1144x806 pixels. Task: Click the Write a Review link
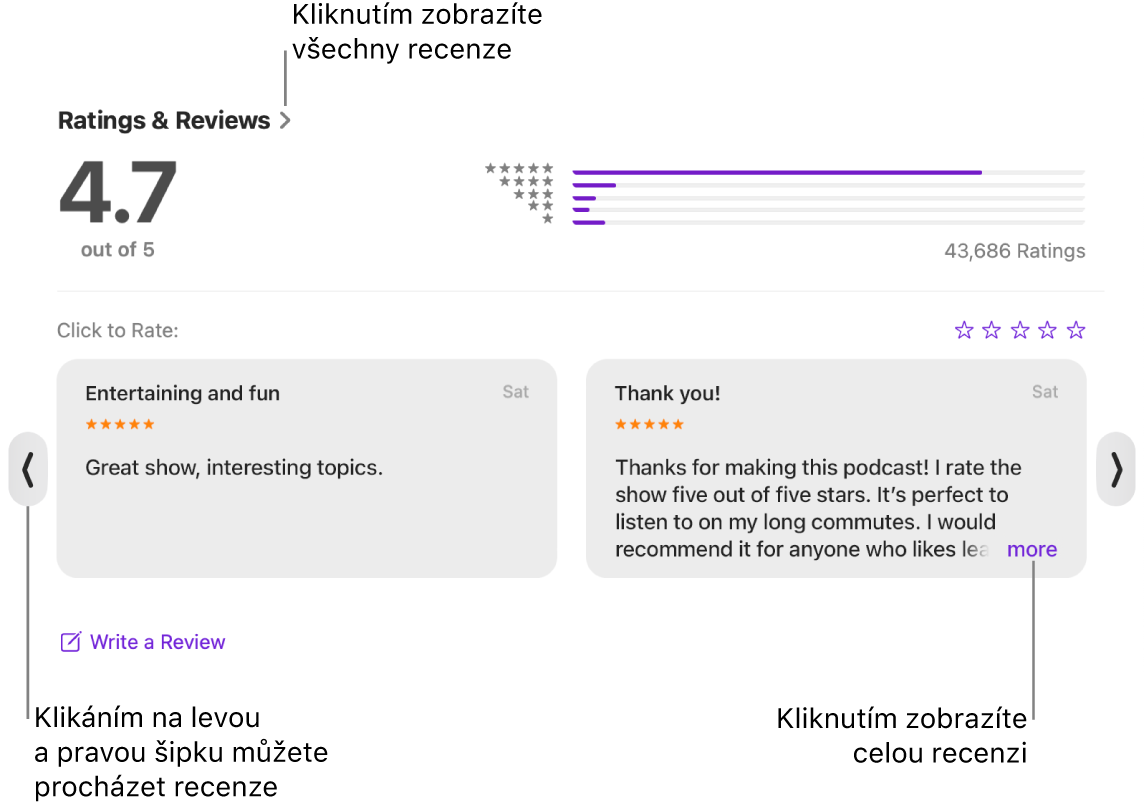coord(157,641)
